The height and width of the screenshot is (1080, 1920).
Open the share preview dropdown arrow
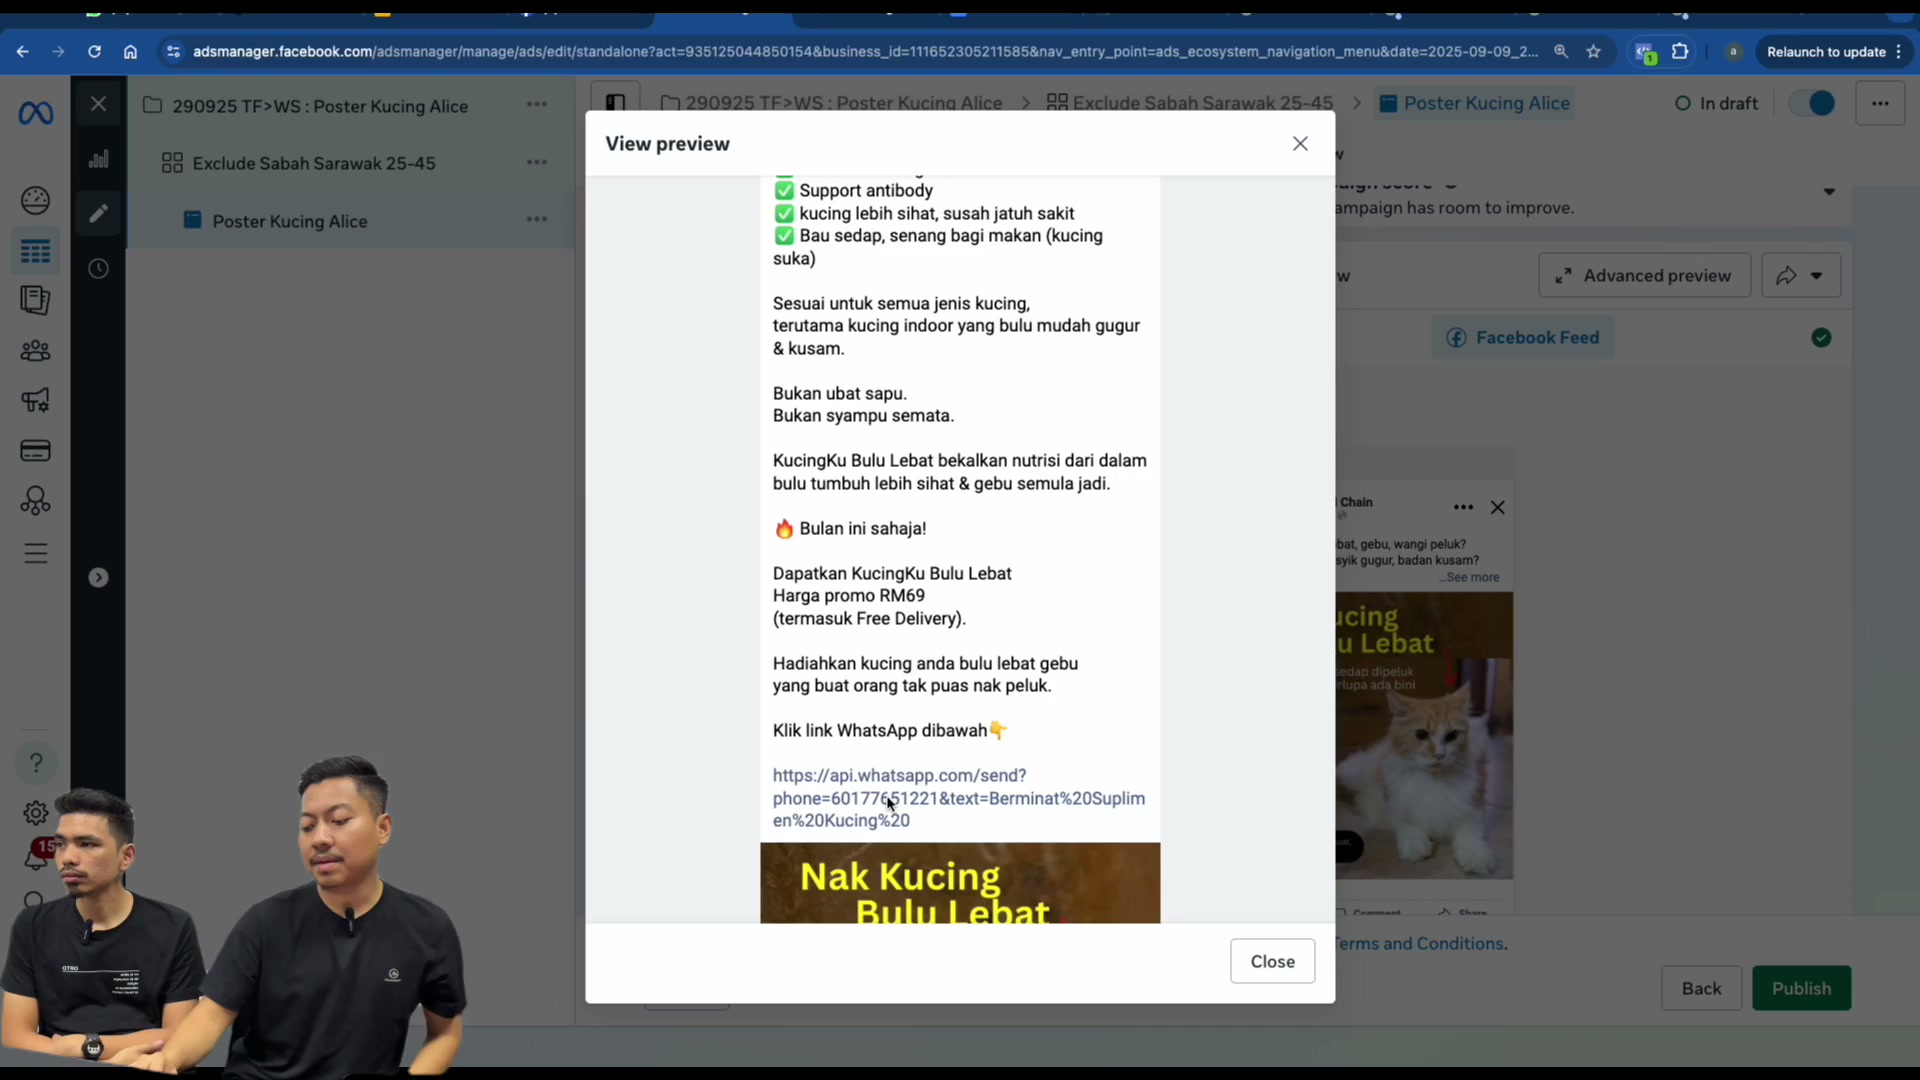click(x=1817, y=276)
